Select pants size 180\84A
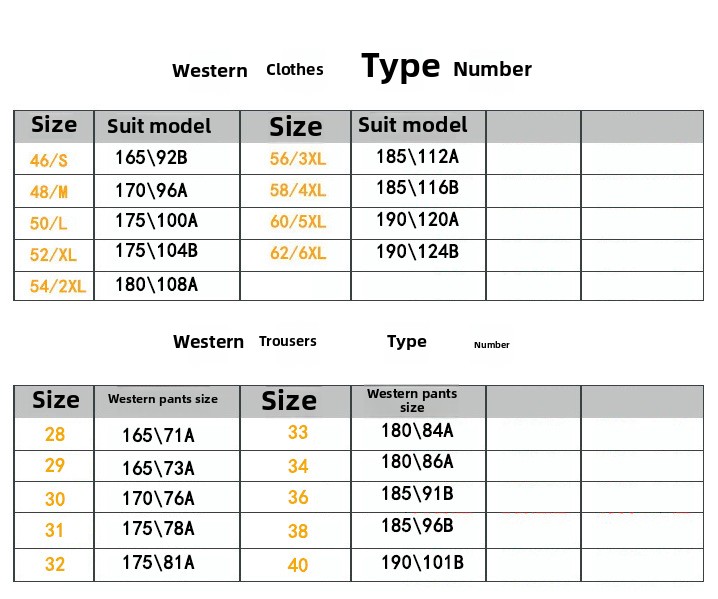The width and height of the screenshot is (718, 599). [417, 431]
